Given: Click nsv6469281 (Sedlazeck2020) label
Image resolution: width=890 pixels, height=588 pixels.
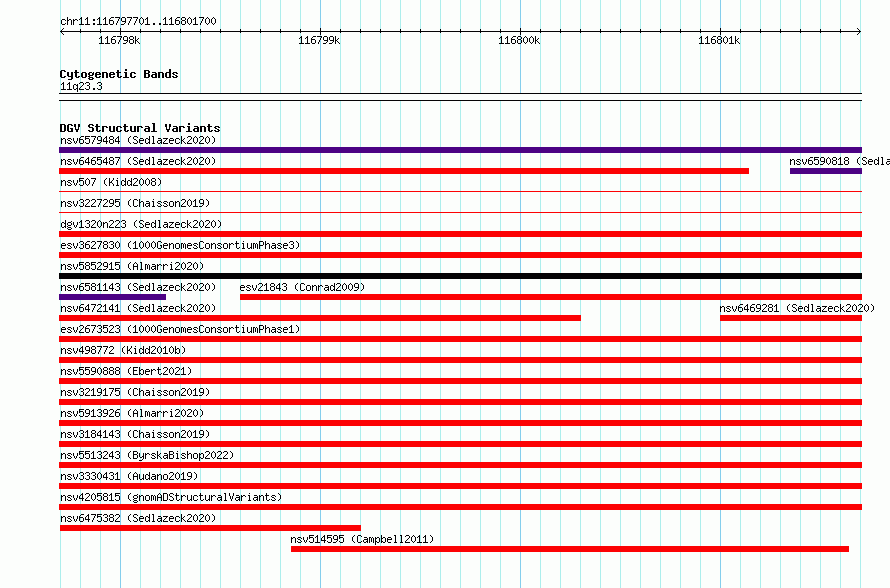Looking at the screenshot, I should coord(797,308).
